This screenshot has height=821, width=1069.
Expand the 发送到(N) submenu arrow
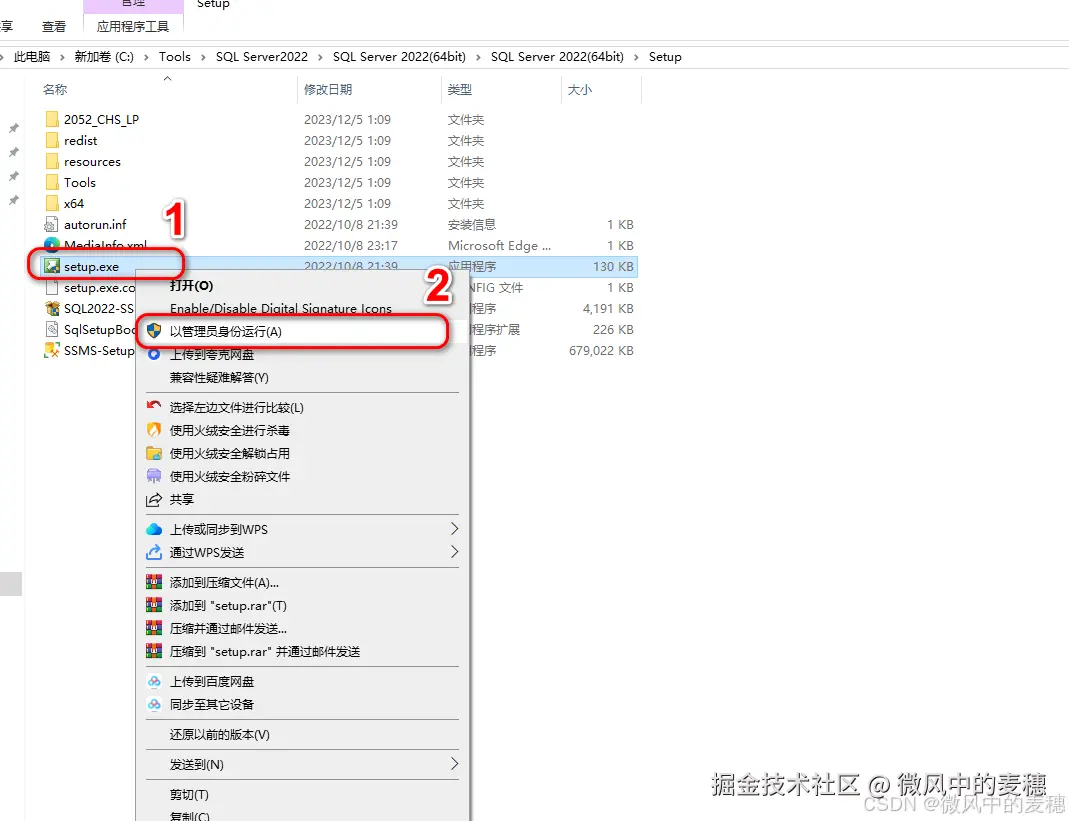[453, 765]
